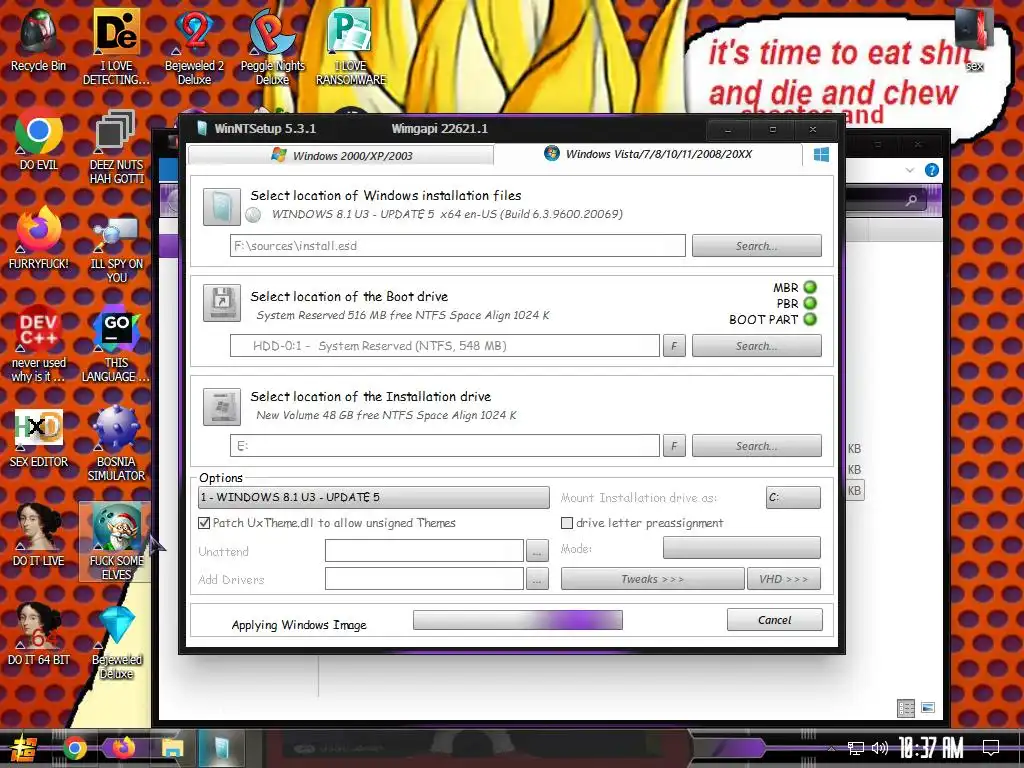Open the Recycle Bin desktop icon

click(x=38, y=39)
